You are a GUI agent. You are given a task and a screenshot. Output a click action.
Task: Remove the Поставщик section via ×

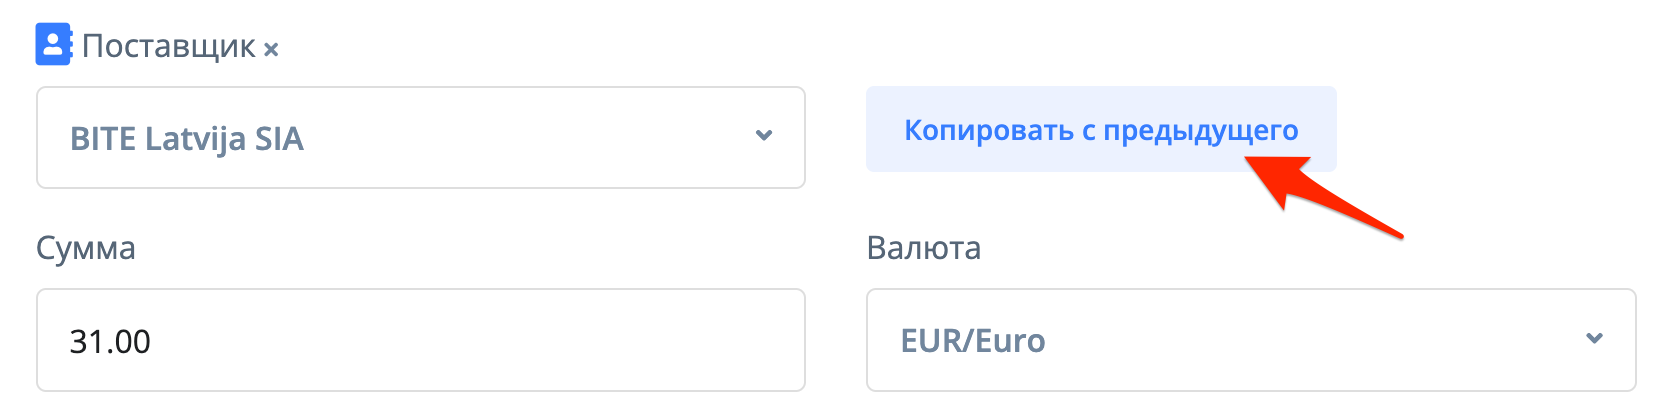(271, 49)
